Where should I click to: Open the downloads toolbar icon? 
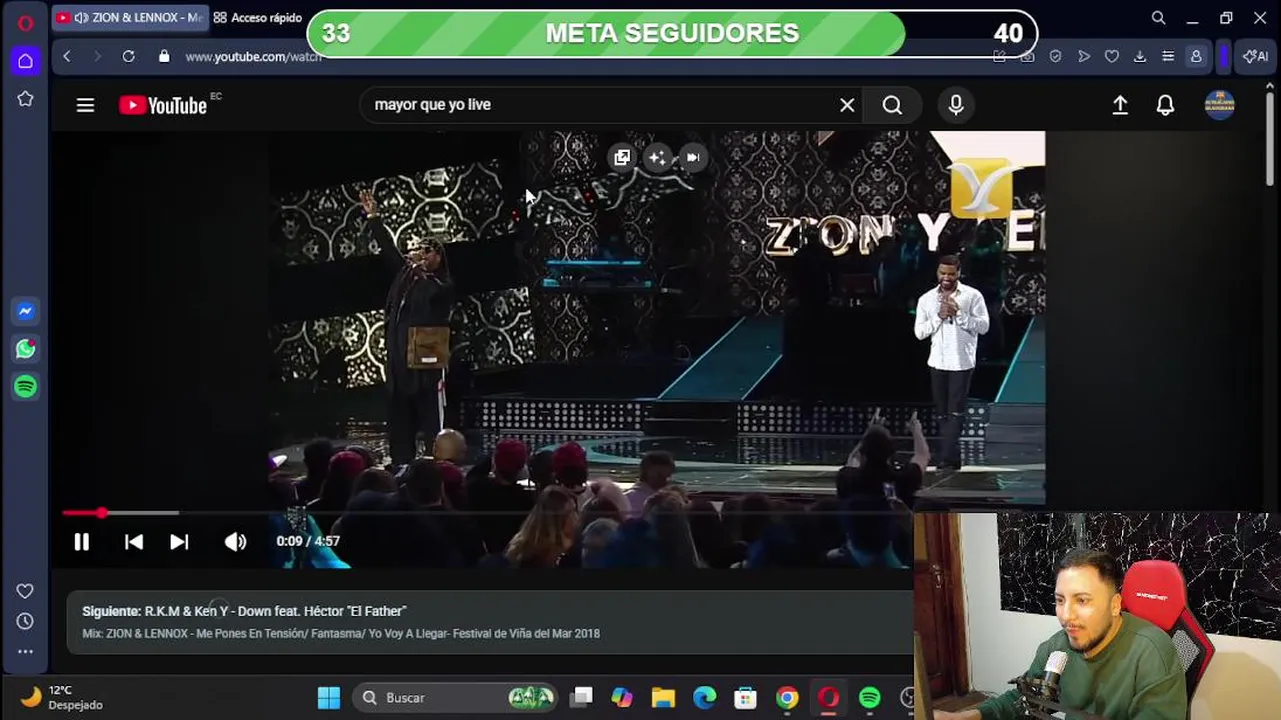click(1140, 57)
